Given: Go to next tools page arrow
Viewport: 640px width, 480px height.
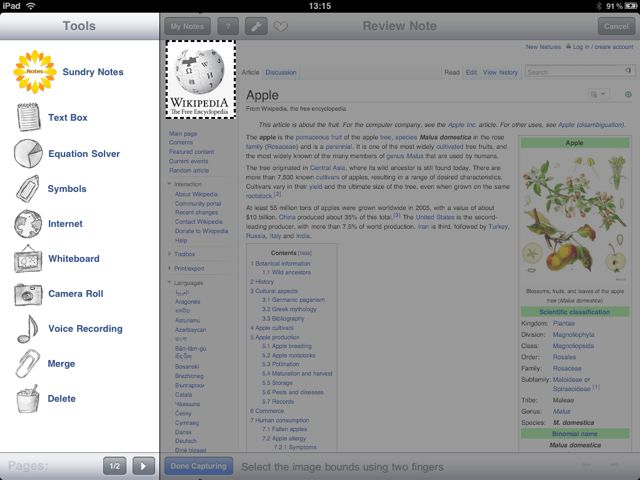Looking at the screenshot, I should [x=143, y=466].
